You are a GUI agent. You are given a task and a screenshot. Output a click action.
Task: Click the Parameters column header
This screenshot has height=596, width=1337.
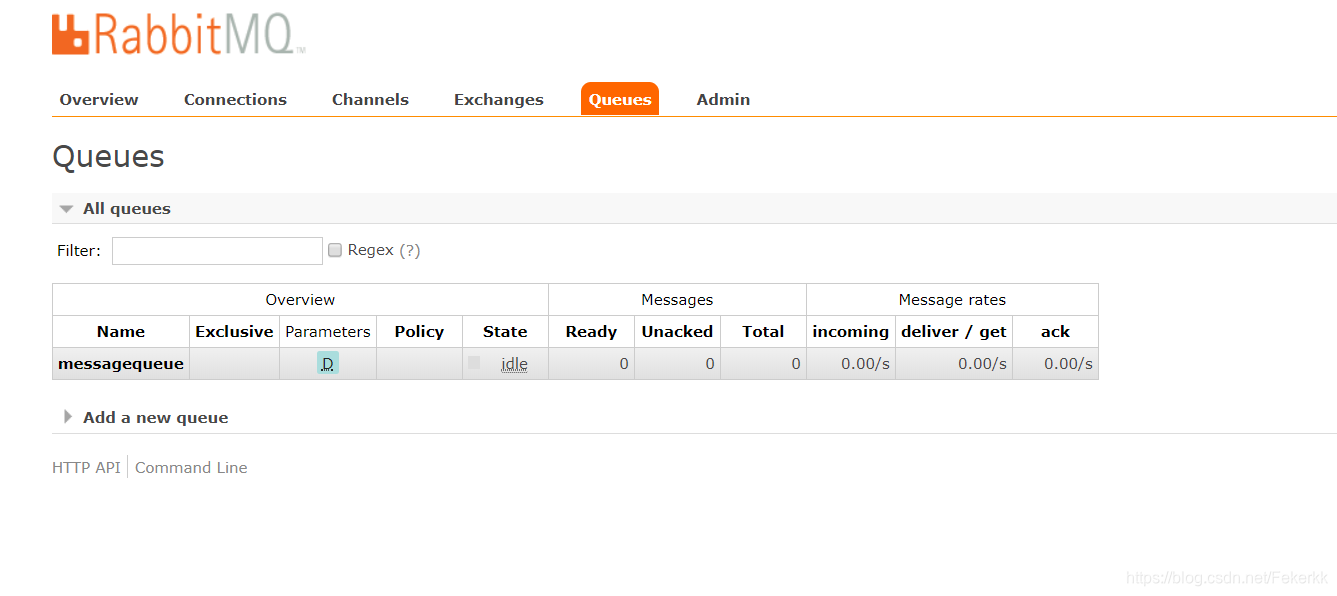pyautogui.click(x=328, y=332)
